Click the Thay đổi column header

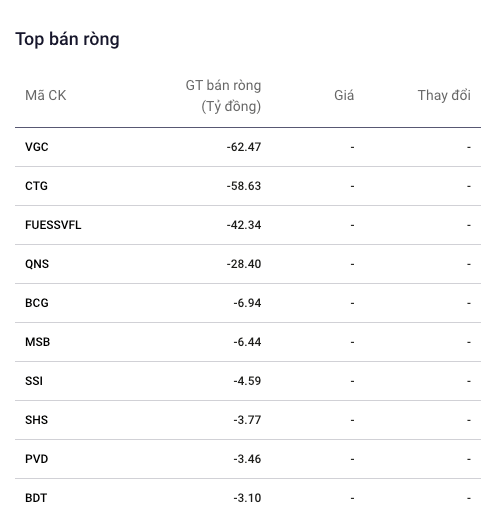click(x=444, y=95)
